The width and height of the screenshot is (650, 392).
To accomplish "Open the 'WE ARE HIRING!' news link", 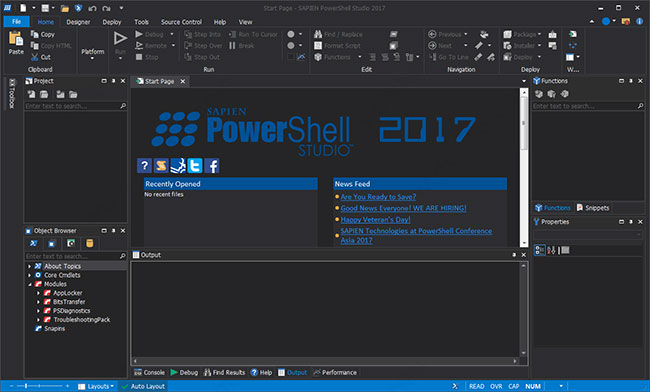I will tap(403, 208).
